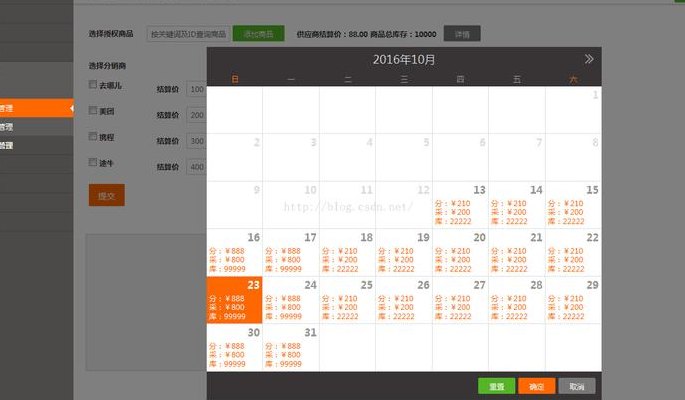Click the white arrow on the orange sidebar item
This screenshot has height=400, width=685.
[x=72, y=108]
